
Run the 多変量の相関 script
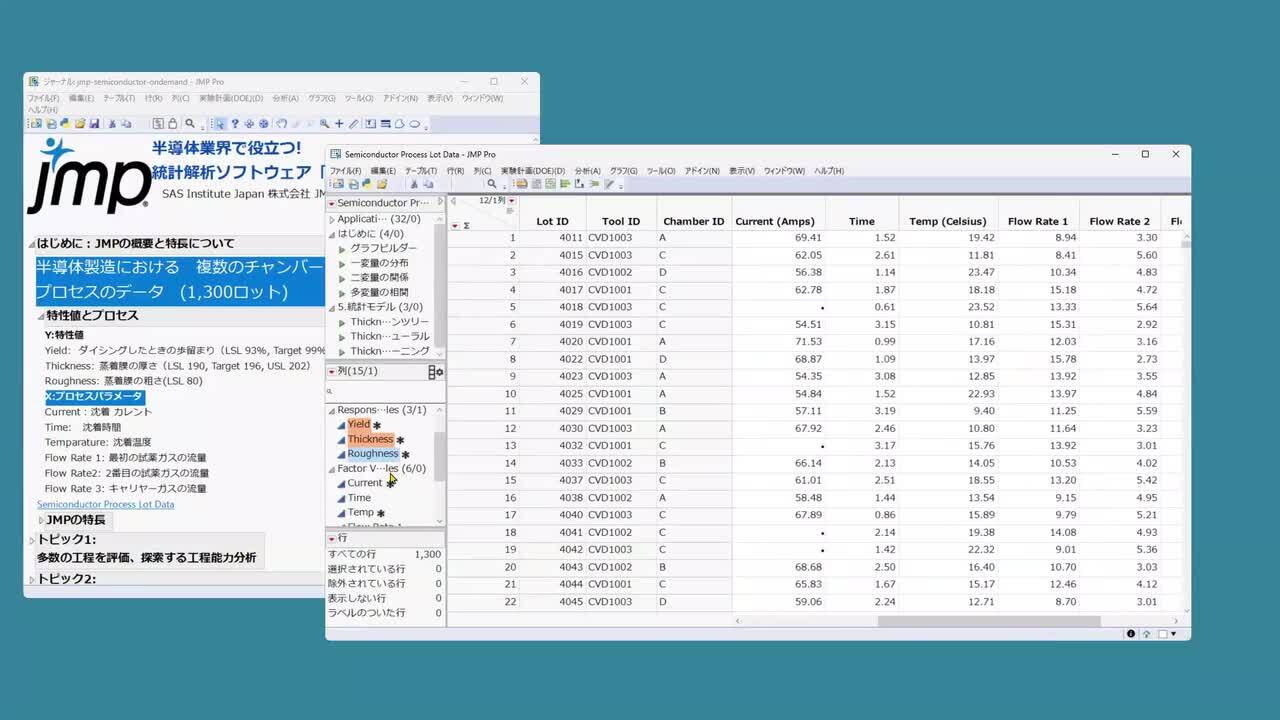coord(379,292)
